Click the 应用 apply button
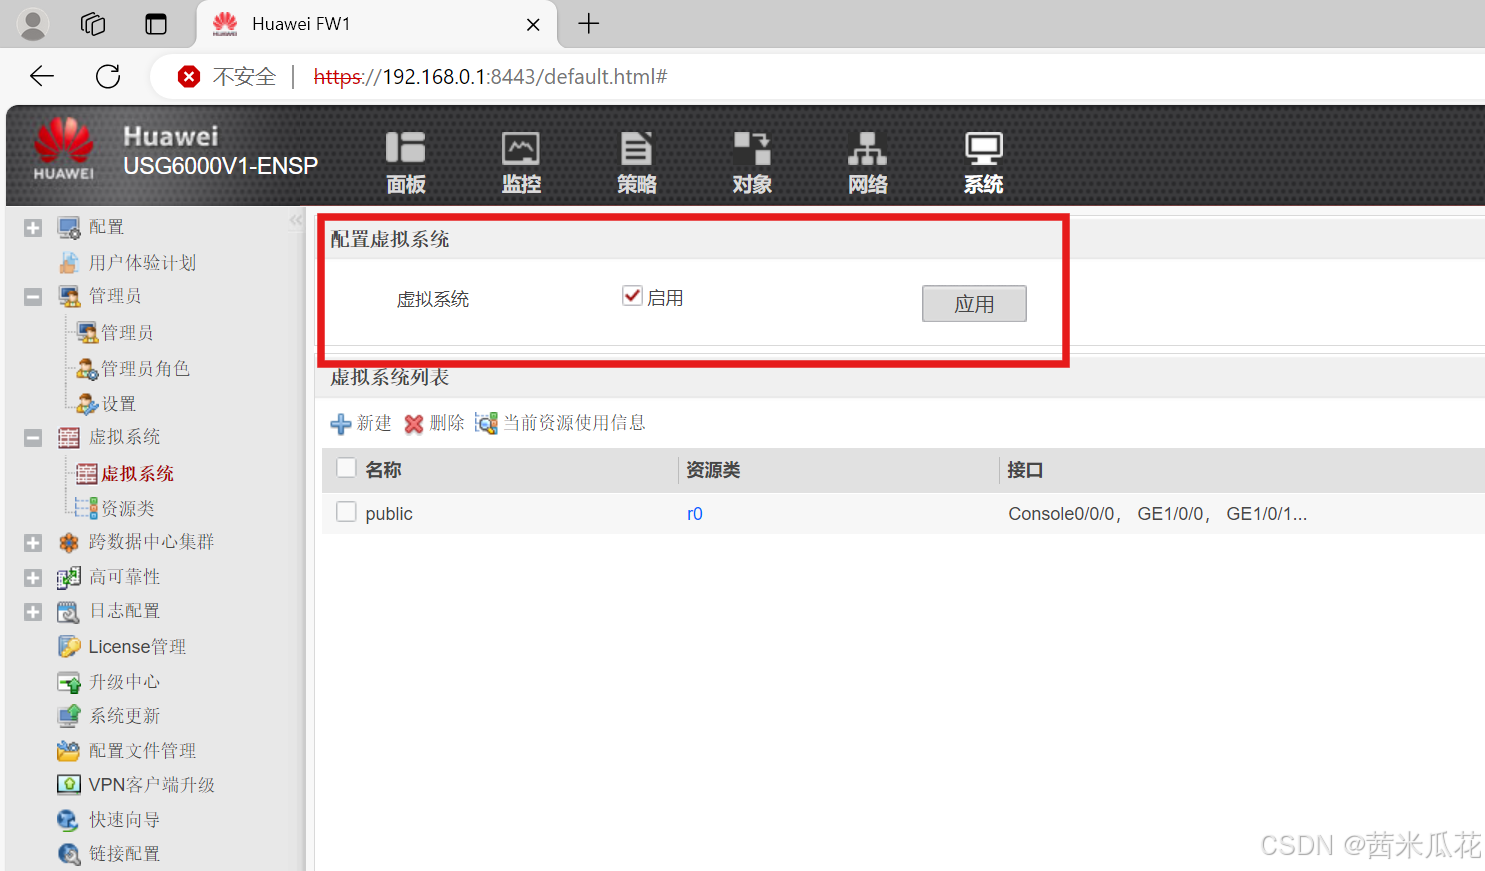This screenshot has width=1485, height=871. 974,304
